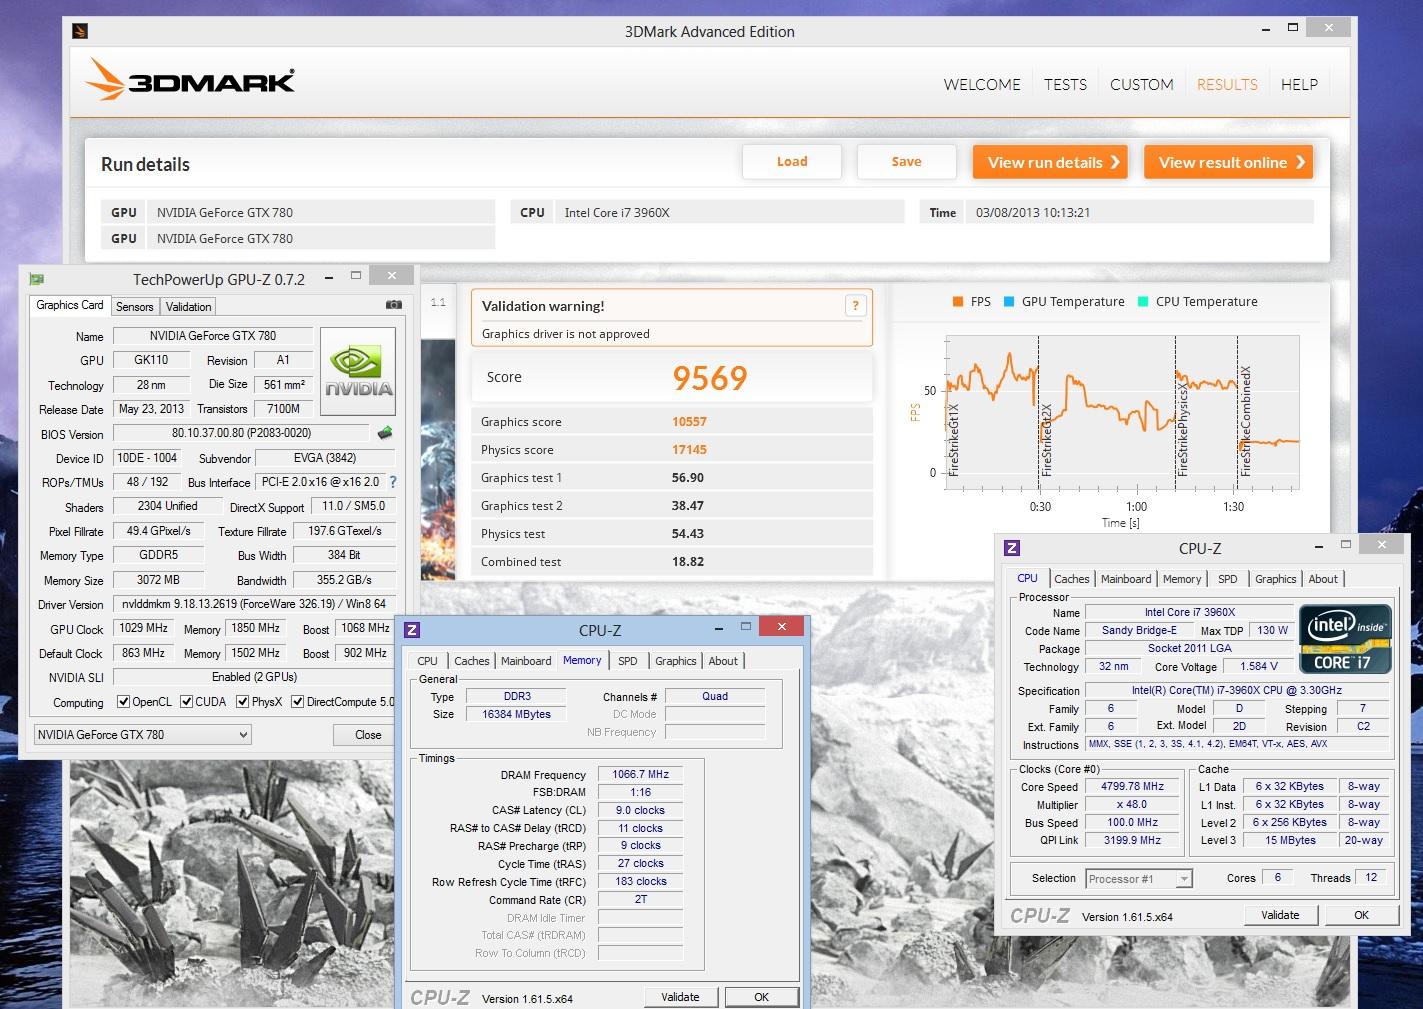Click the Graphics score value 10557

689,422
